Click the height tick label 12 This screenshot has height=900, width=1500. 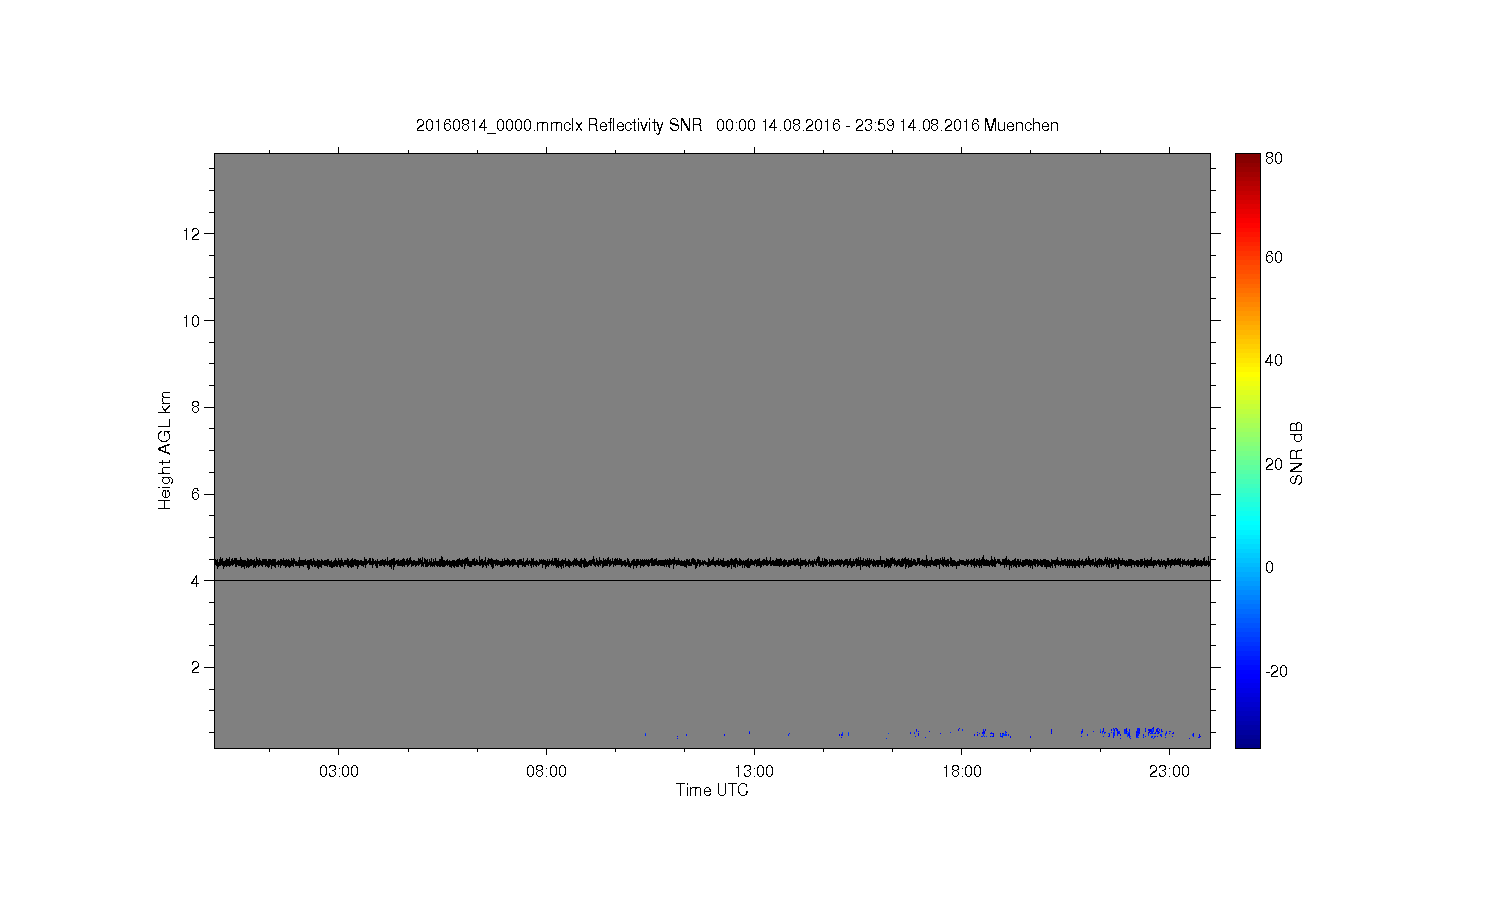click(192, 234)
